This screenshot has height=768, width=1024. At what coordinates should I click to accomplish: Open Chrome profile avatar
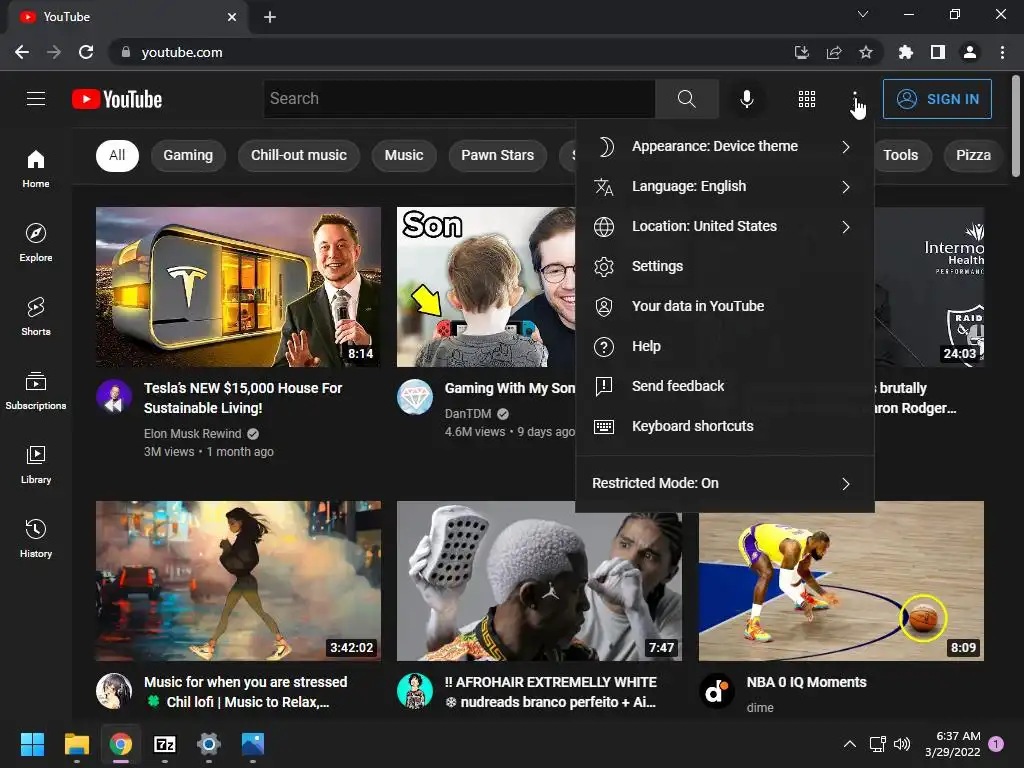pos(970,52)
